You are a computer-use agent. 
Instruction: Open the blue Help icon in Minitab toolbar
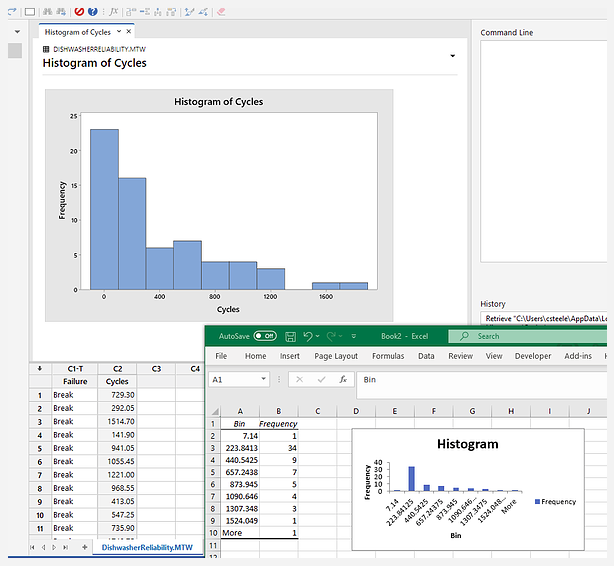click(x=92, y=12)
